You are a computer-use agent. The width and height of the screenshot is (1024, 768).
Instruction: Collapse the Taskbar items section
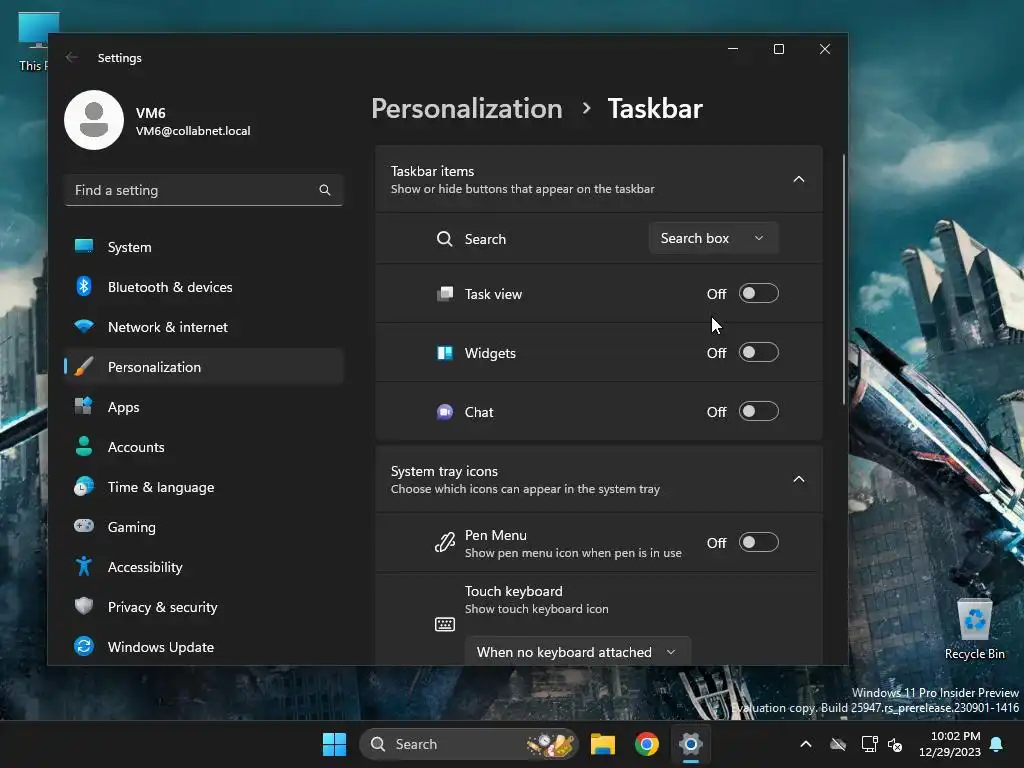pyautogui.click(x=798, y=179)
